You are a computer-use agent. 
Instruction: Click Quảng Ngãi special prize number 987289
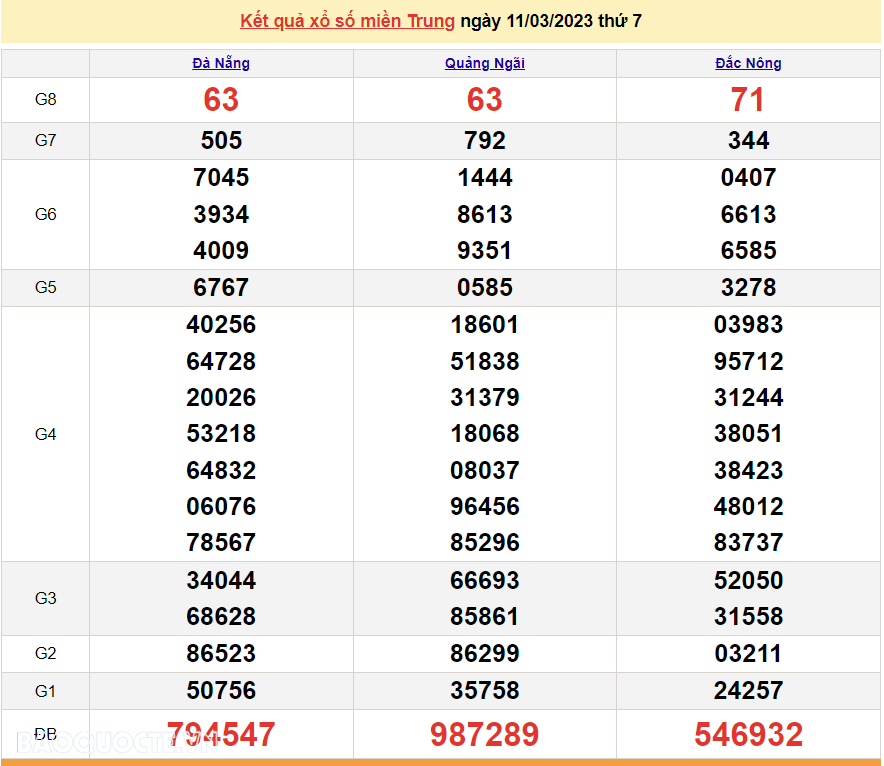click(485, 734)
